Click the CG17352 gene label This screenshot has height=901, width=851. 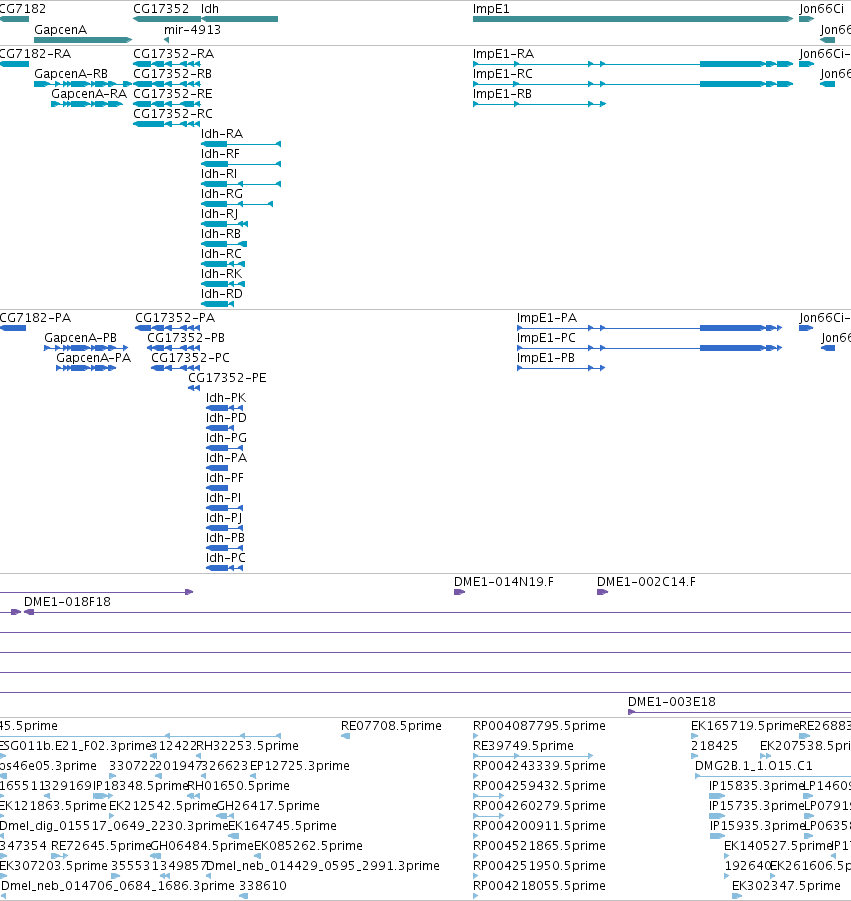[x=161, y=9]
